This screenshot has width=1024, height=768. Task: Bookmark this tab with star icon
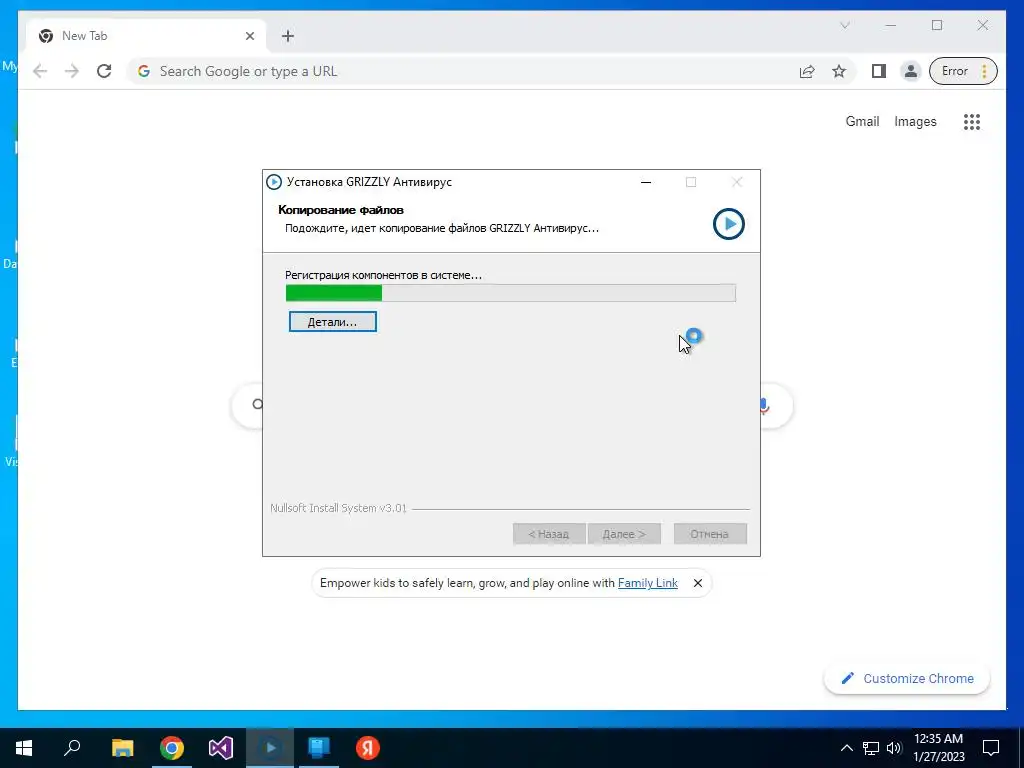point(839,71)
